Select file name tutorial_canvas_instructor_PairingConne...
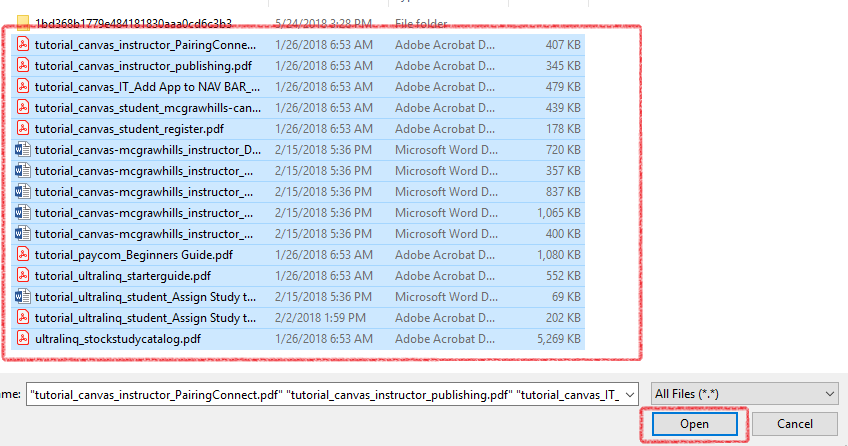Screen dimensions: 848x446 [x=145, y=45]
